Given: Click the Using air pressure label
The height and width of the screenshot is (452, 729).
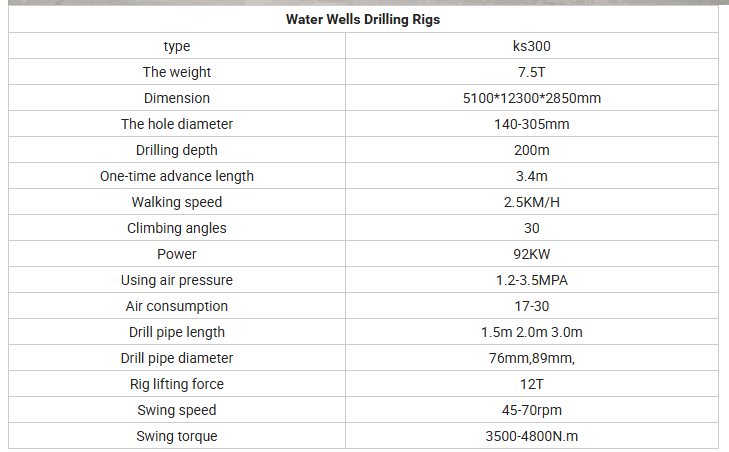Looking at the screenshot, I should [177, 280].
